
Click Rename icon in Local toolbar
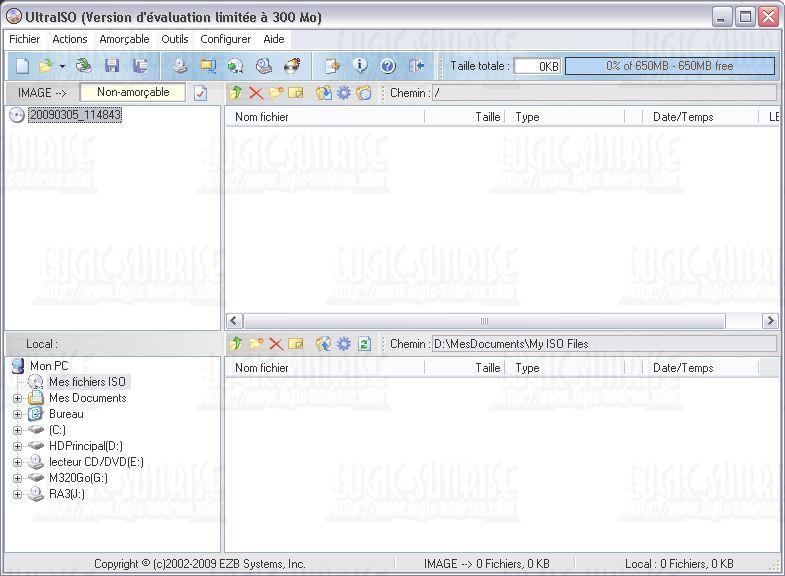point(296,344)
